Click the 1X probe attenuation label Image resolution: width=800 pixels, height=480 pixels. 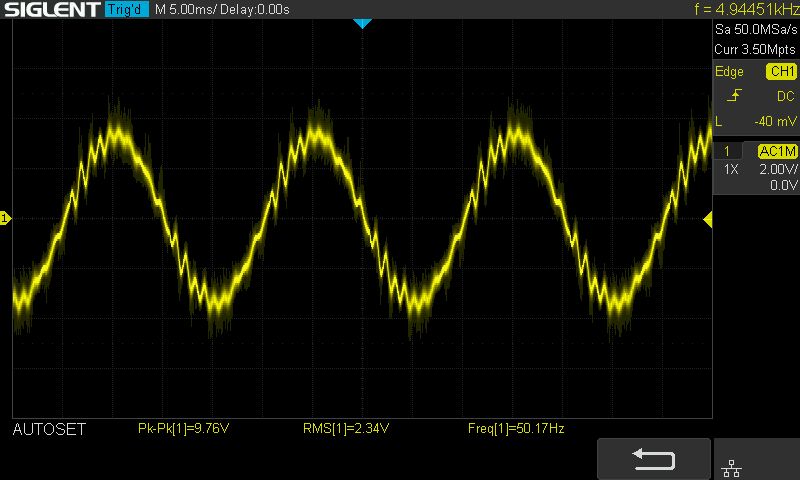click(731, 169)
